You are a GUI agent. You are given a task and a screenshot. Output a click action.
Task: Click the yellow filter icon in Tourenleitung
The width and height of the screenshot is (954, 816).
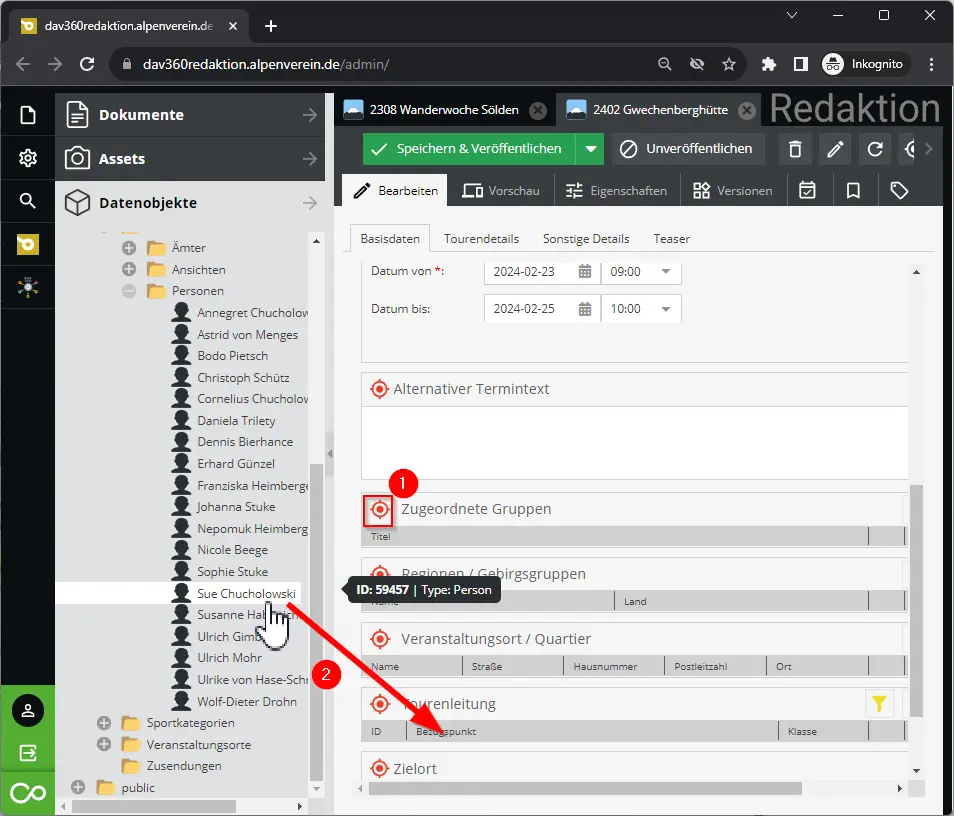879,704
